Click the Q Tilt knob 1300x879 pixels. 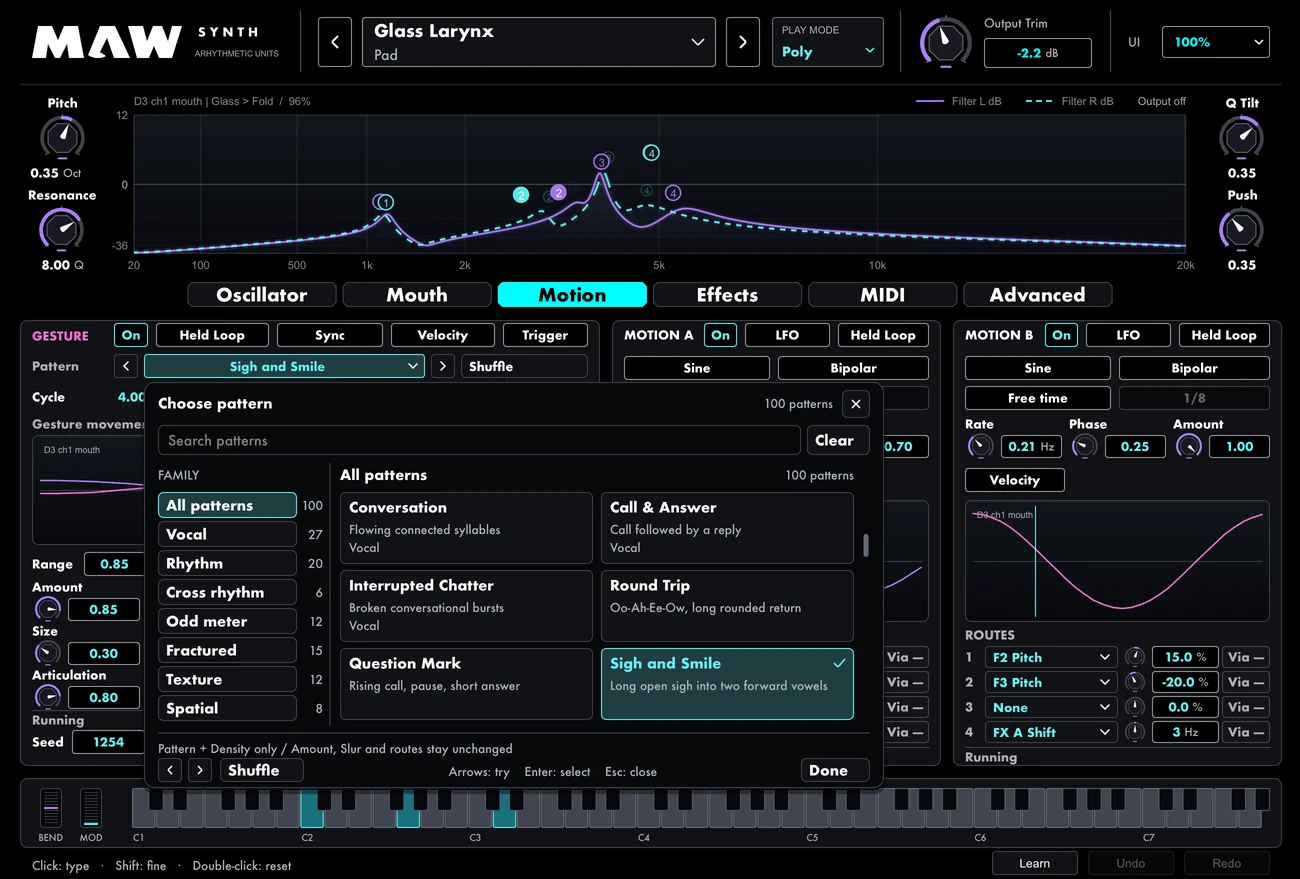click(1241, 136)
